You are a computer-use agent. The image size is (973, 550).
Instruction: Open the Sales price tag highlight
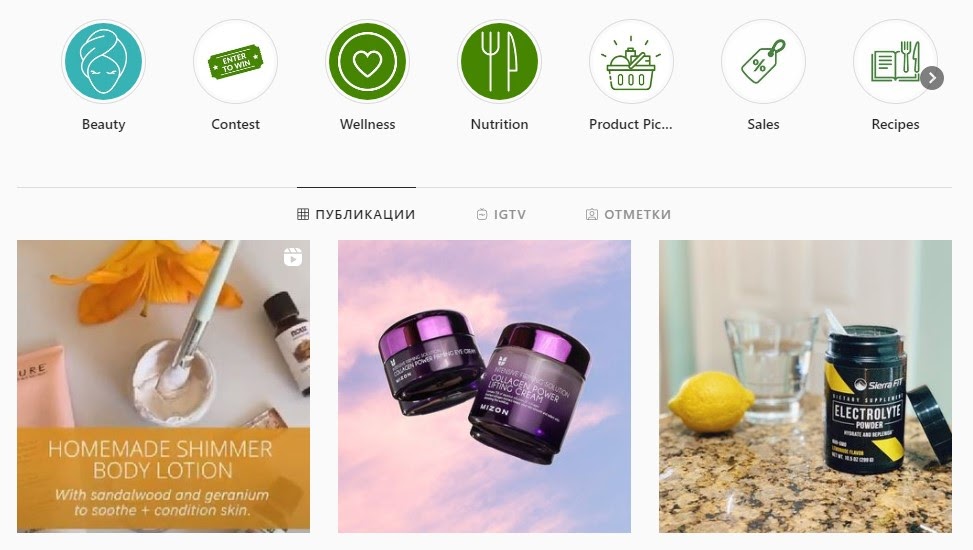(763, 61)
